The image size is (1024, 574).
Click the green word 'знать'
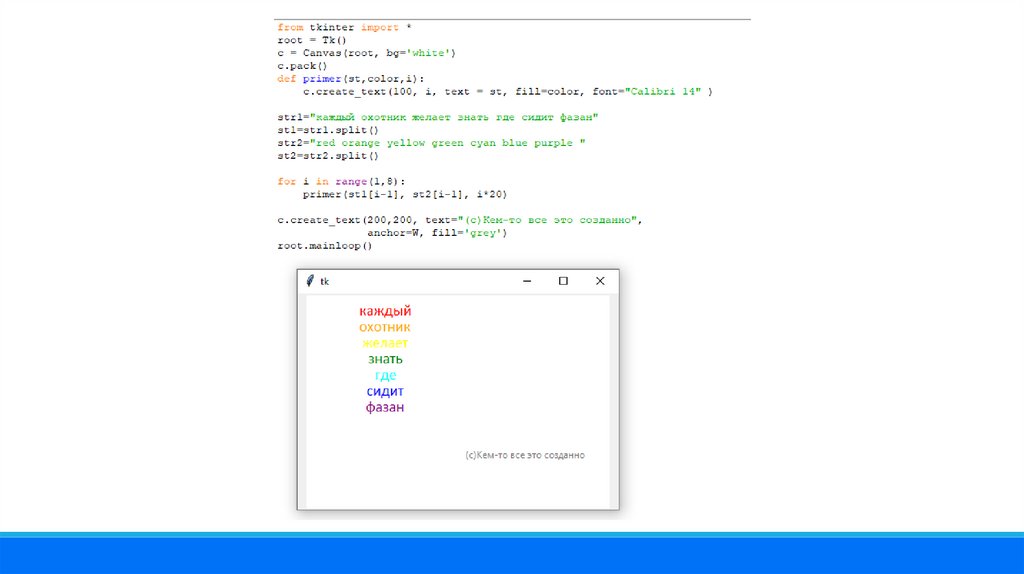(x=385, y=359)
